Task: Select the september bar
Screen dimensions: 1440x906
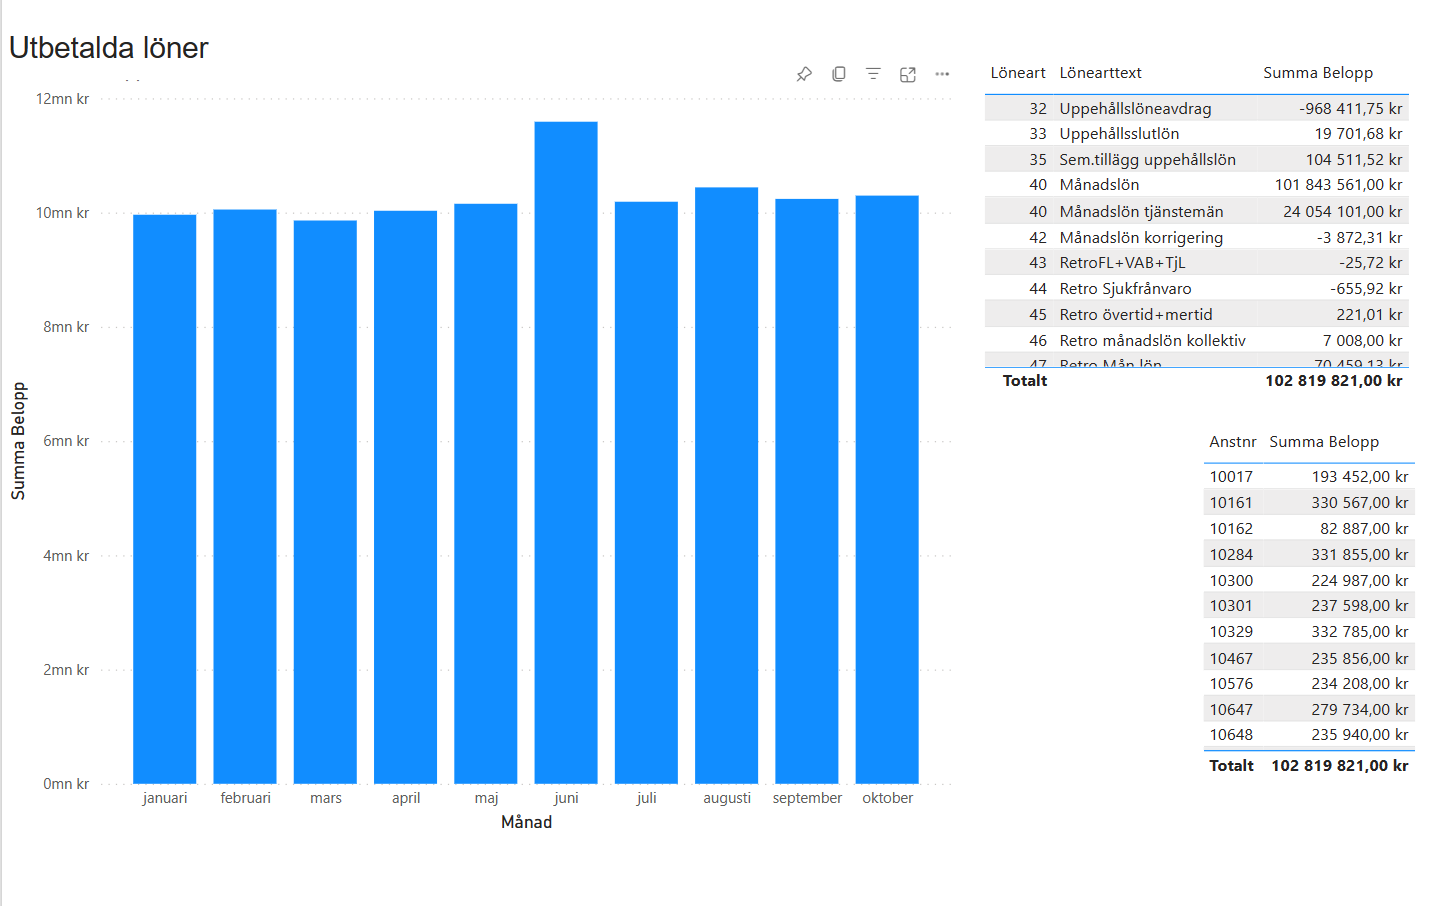Action: 807,491
